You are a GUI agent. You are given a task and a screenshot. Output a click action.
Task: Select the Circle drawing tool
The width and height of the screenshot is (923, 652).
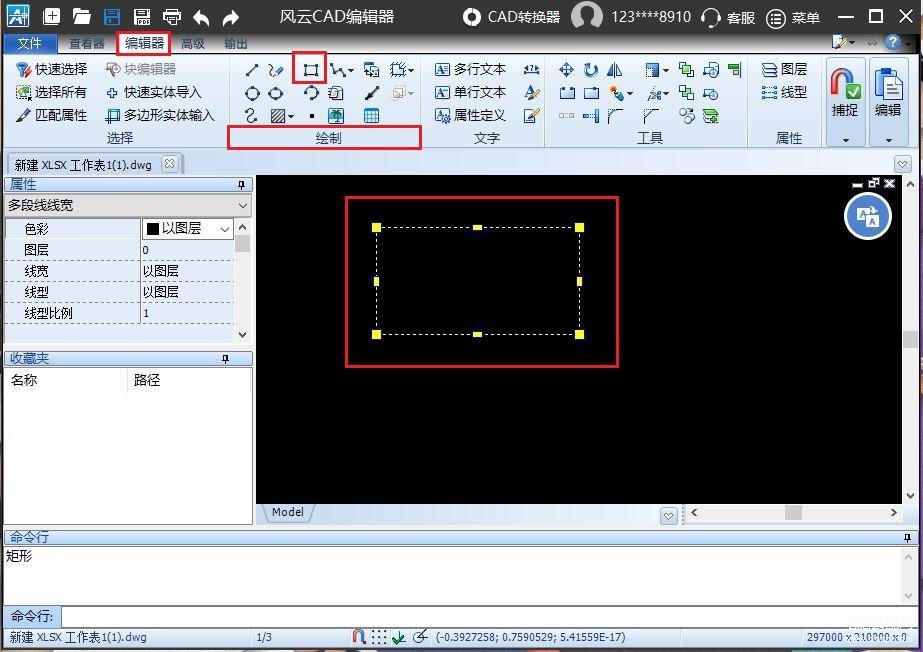click(252, 93)
